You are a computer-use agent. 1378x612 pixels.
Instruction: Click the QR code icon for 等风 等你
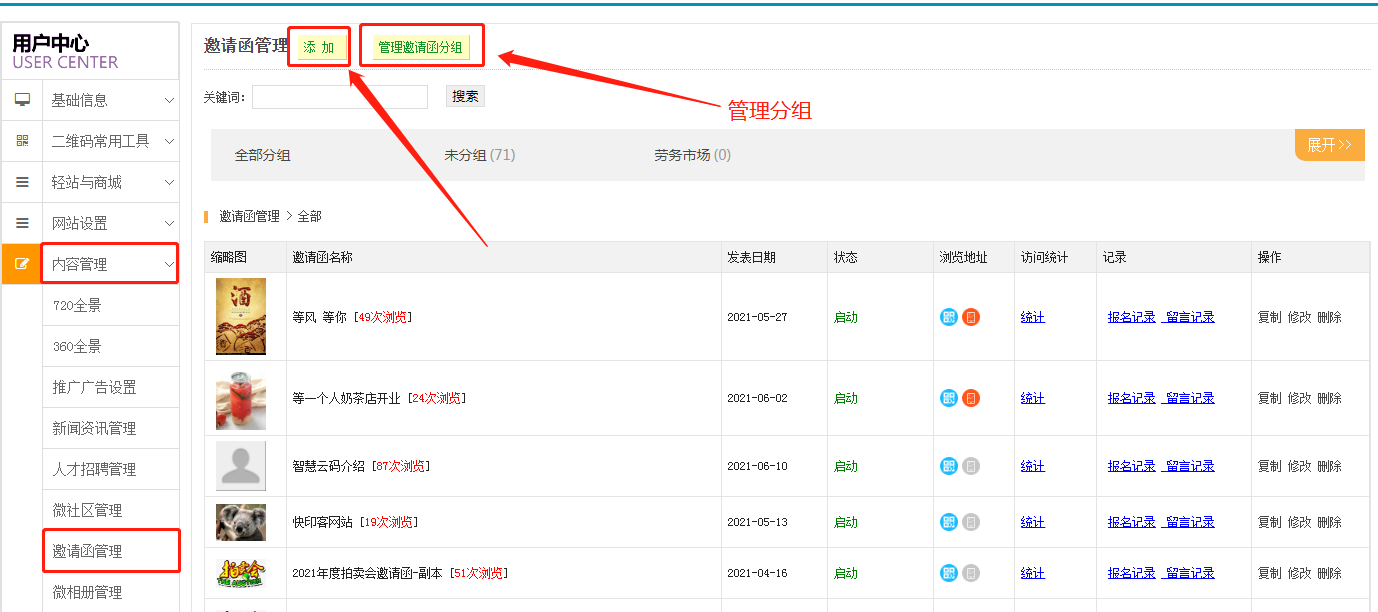coord(949,317)
